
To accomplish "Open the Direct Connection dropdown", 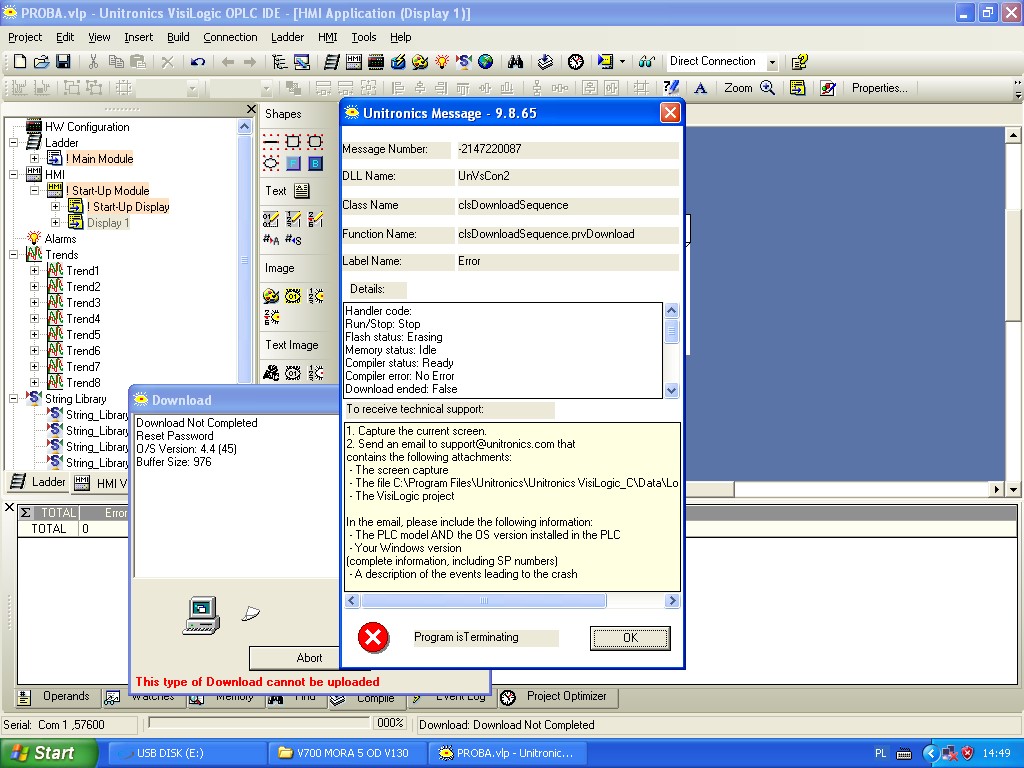I will tap(772, 62).
